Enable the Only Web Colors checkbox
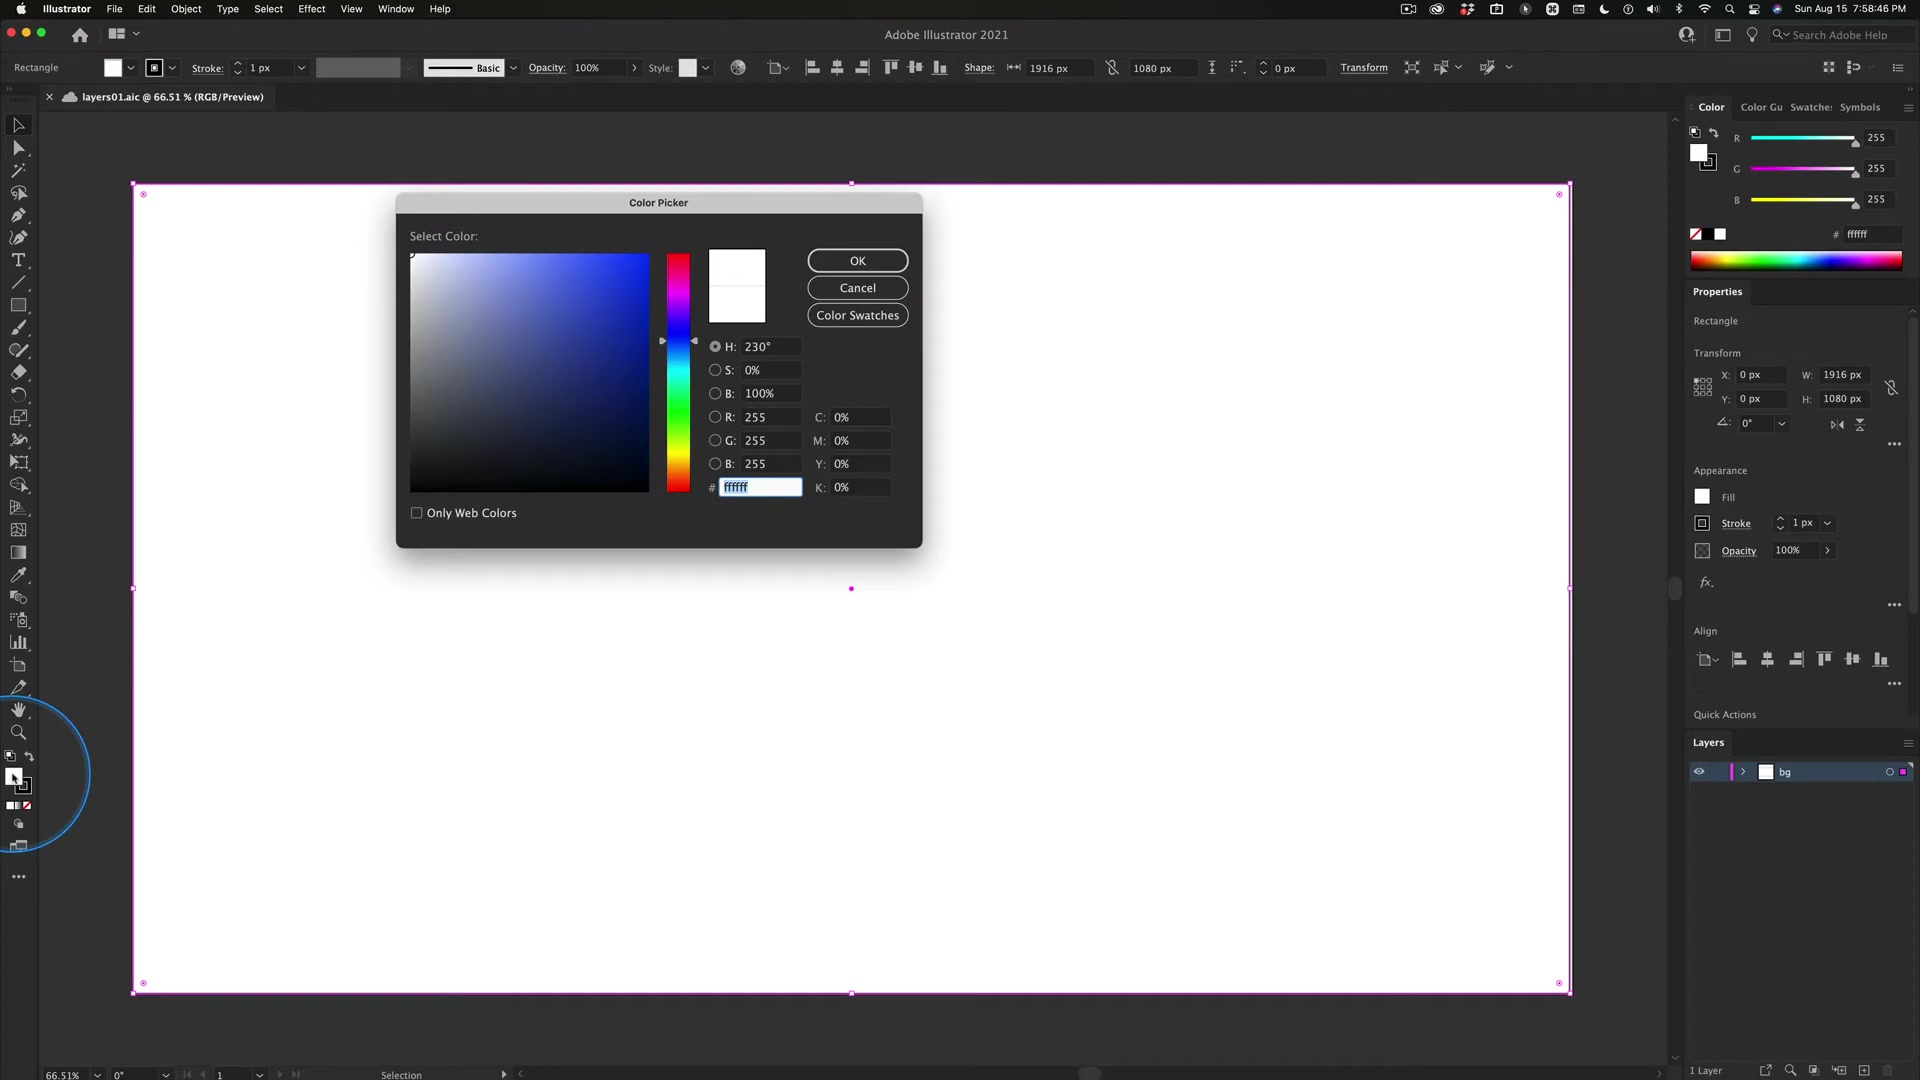Image resolution: width=1920 pixels, height=1080 pixels. click(417, 512)
